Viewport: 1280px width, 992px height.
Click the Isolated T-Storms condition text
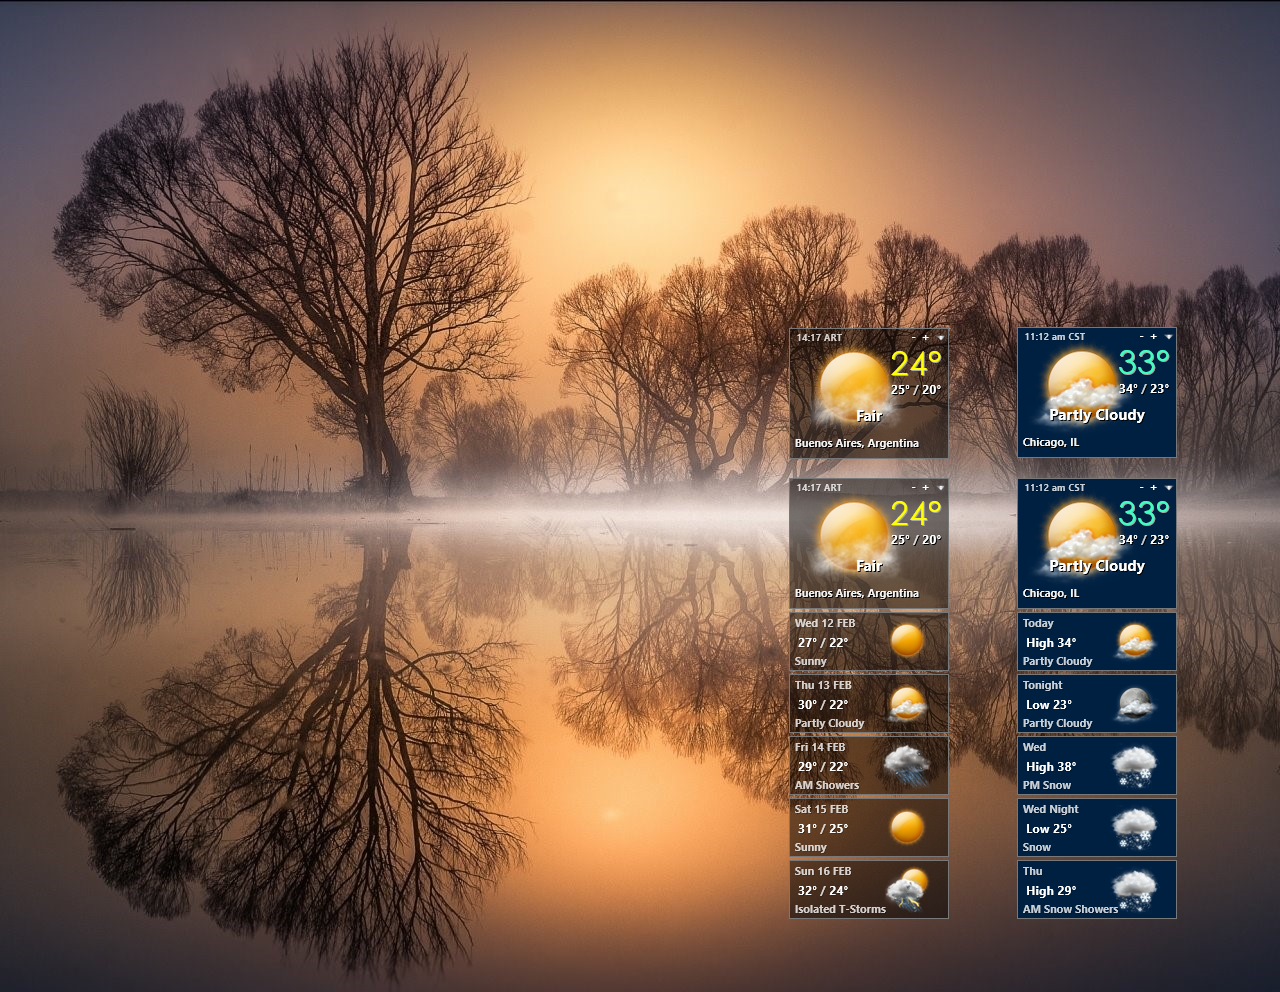[x=840, y=909]
